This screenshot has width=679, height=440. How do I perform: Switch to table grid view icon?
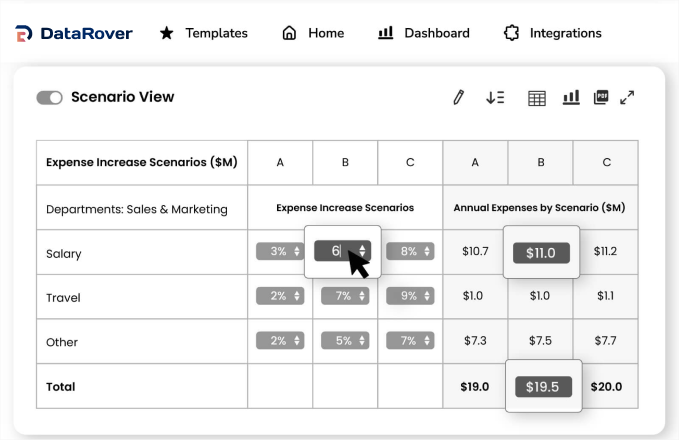pyautogui.click(x=537, y=98)
